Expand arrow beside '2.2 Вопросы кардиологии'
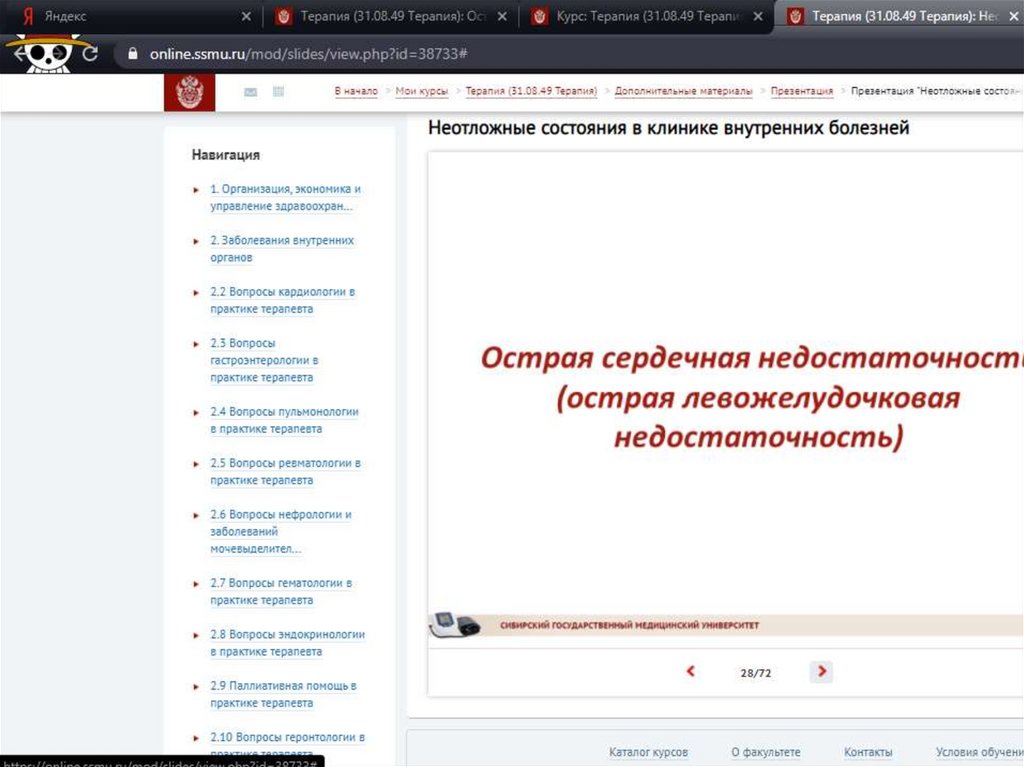The width and height of the screenshot is (1024, 767). (196, 293)
